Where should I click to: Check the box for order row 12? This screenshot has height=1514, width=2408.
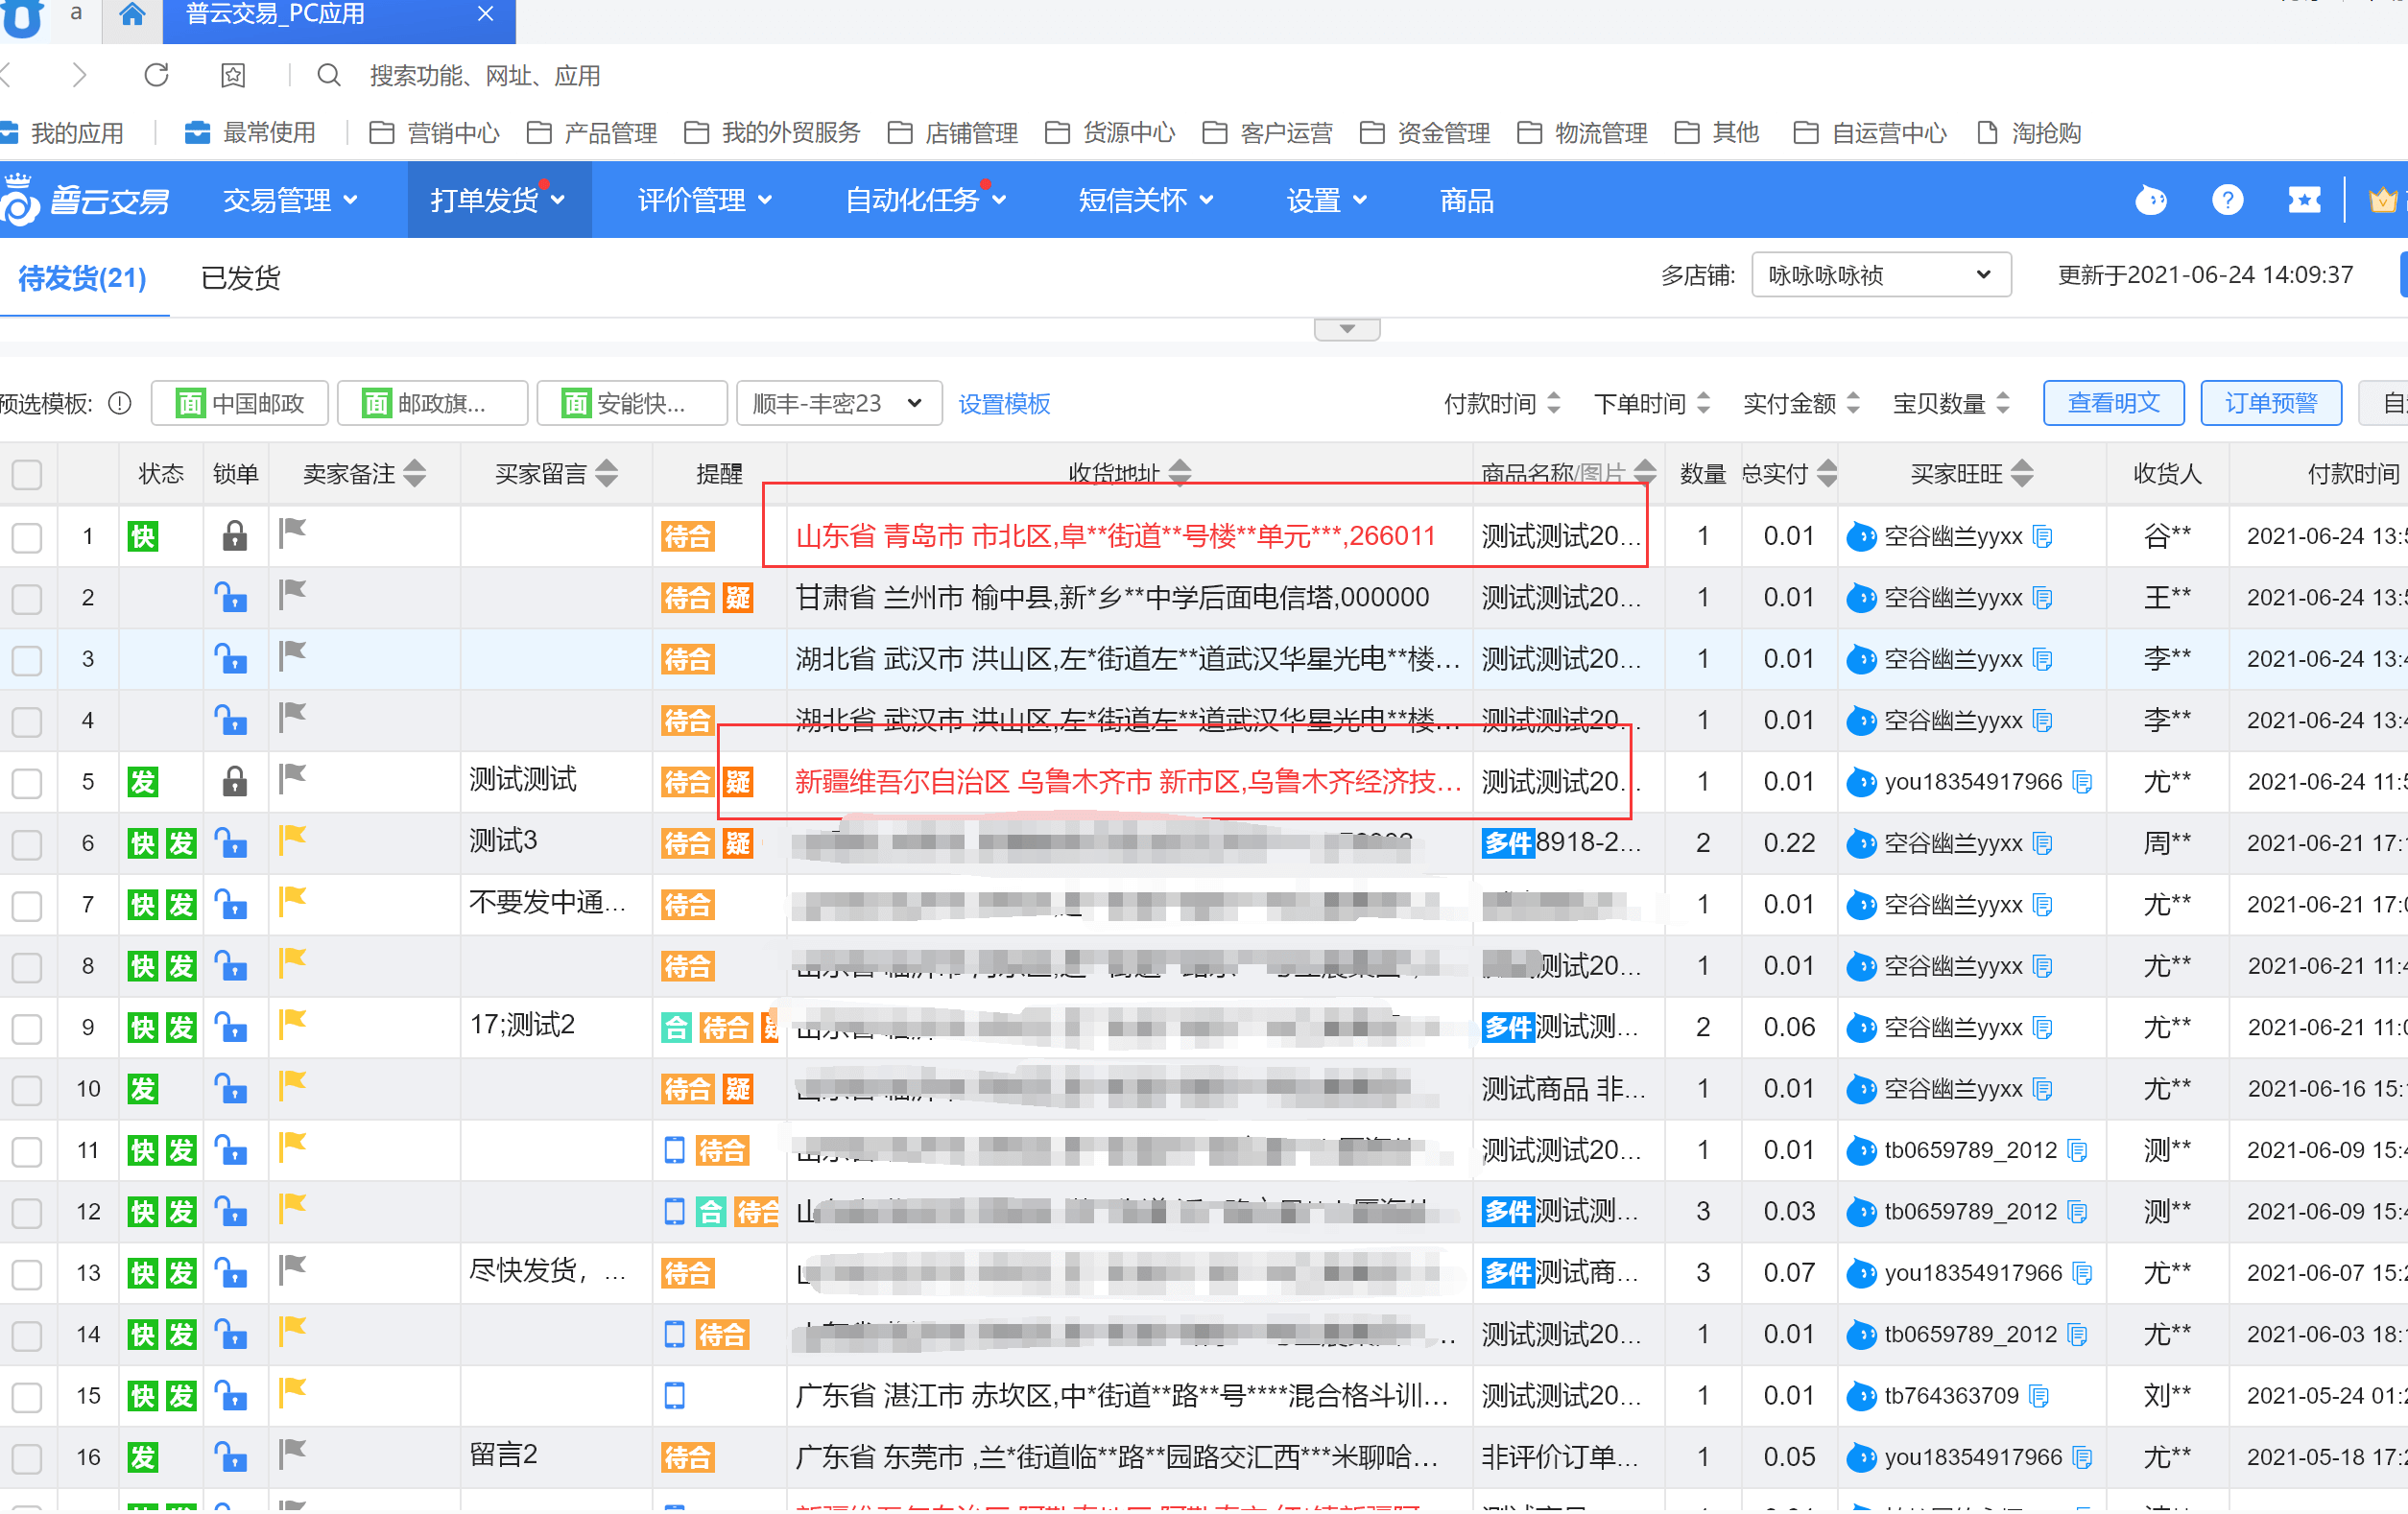tap(27, 1212)
